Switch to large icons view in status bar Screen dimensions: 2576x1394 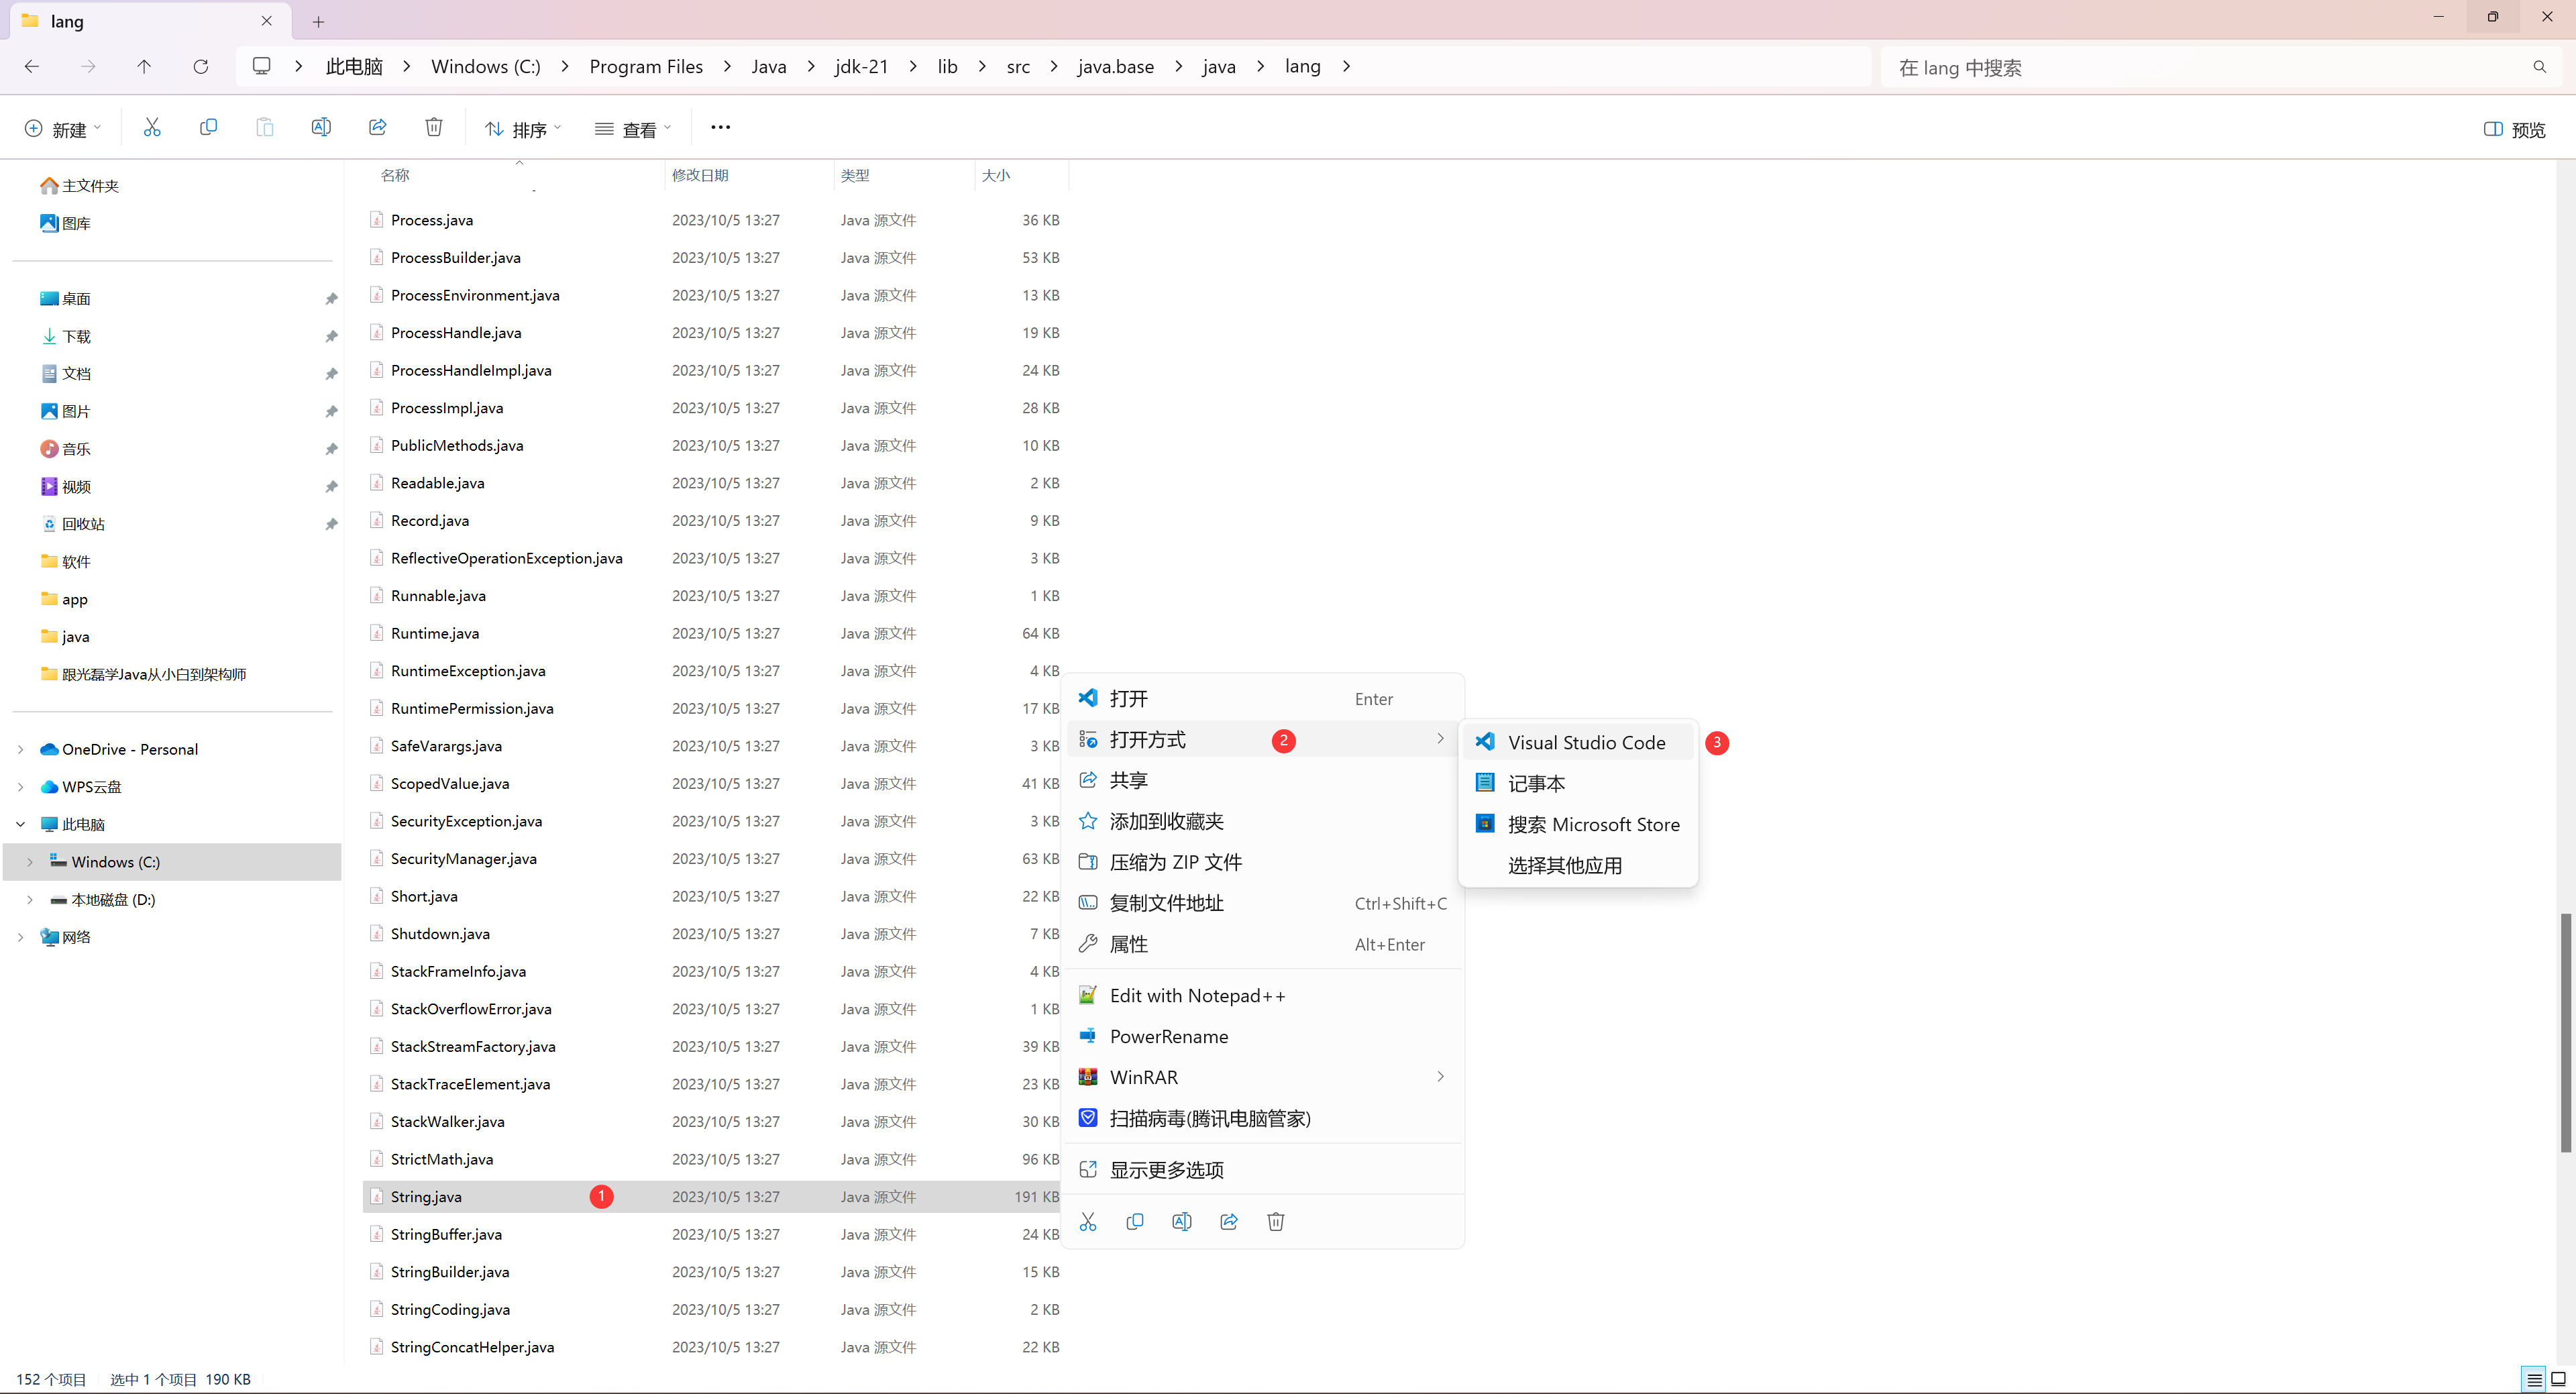pyautogui.click(x=2558, y=1380)
